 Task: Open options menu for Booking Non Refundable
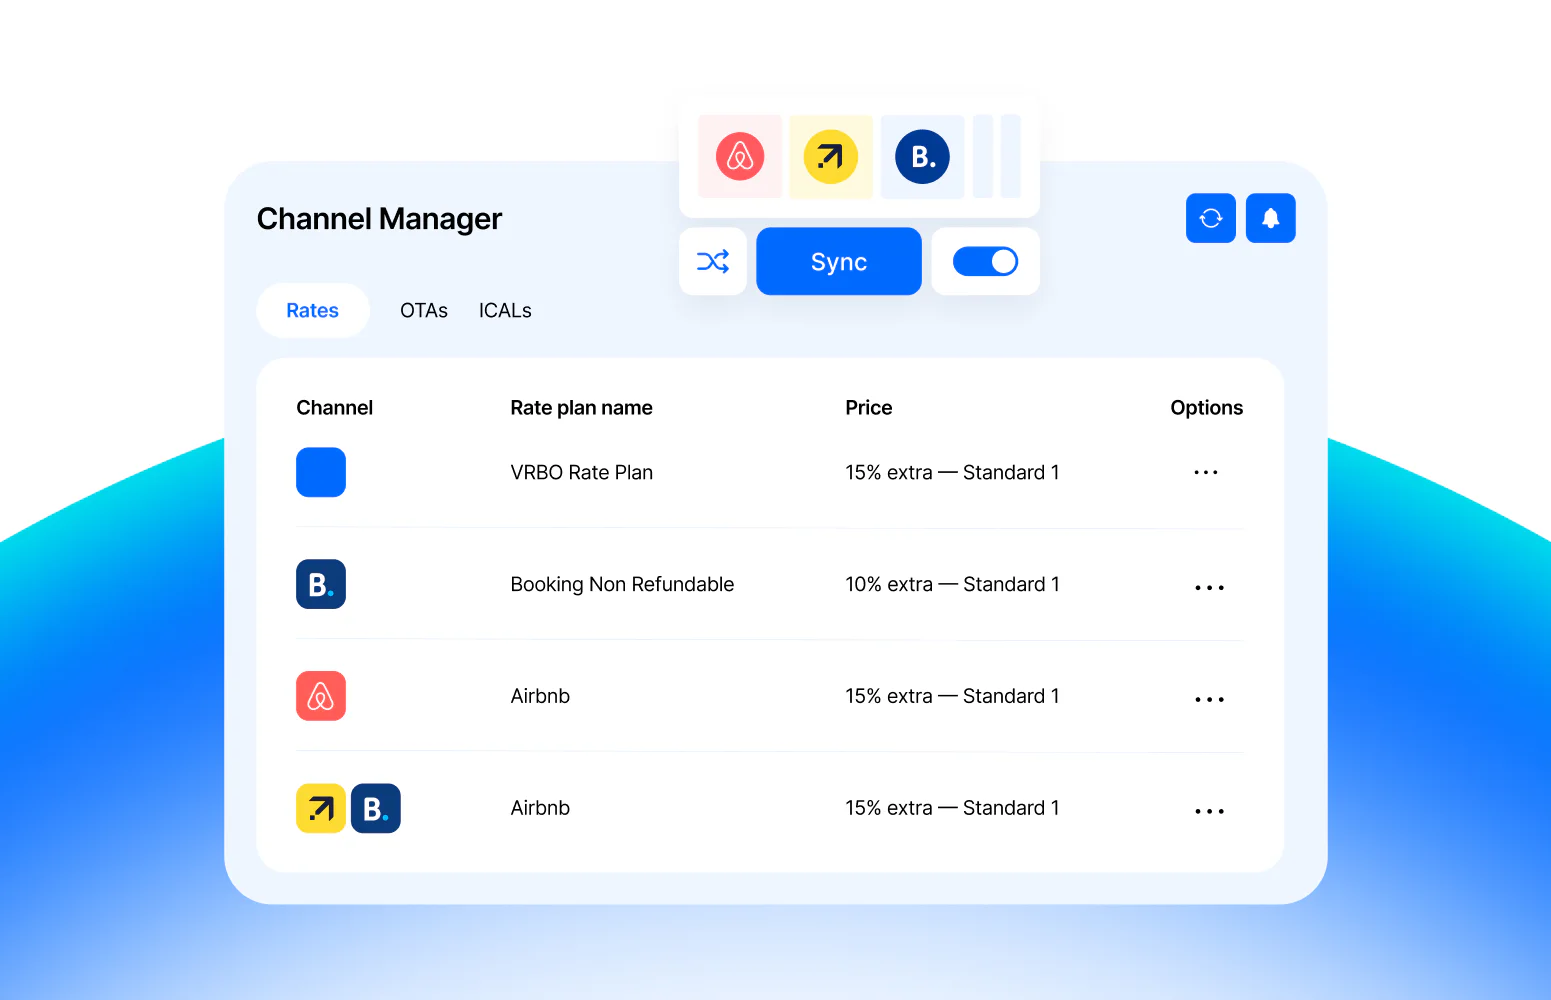tap(1209, 587)
